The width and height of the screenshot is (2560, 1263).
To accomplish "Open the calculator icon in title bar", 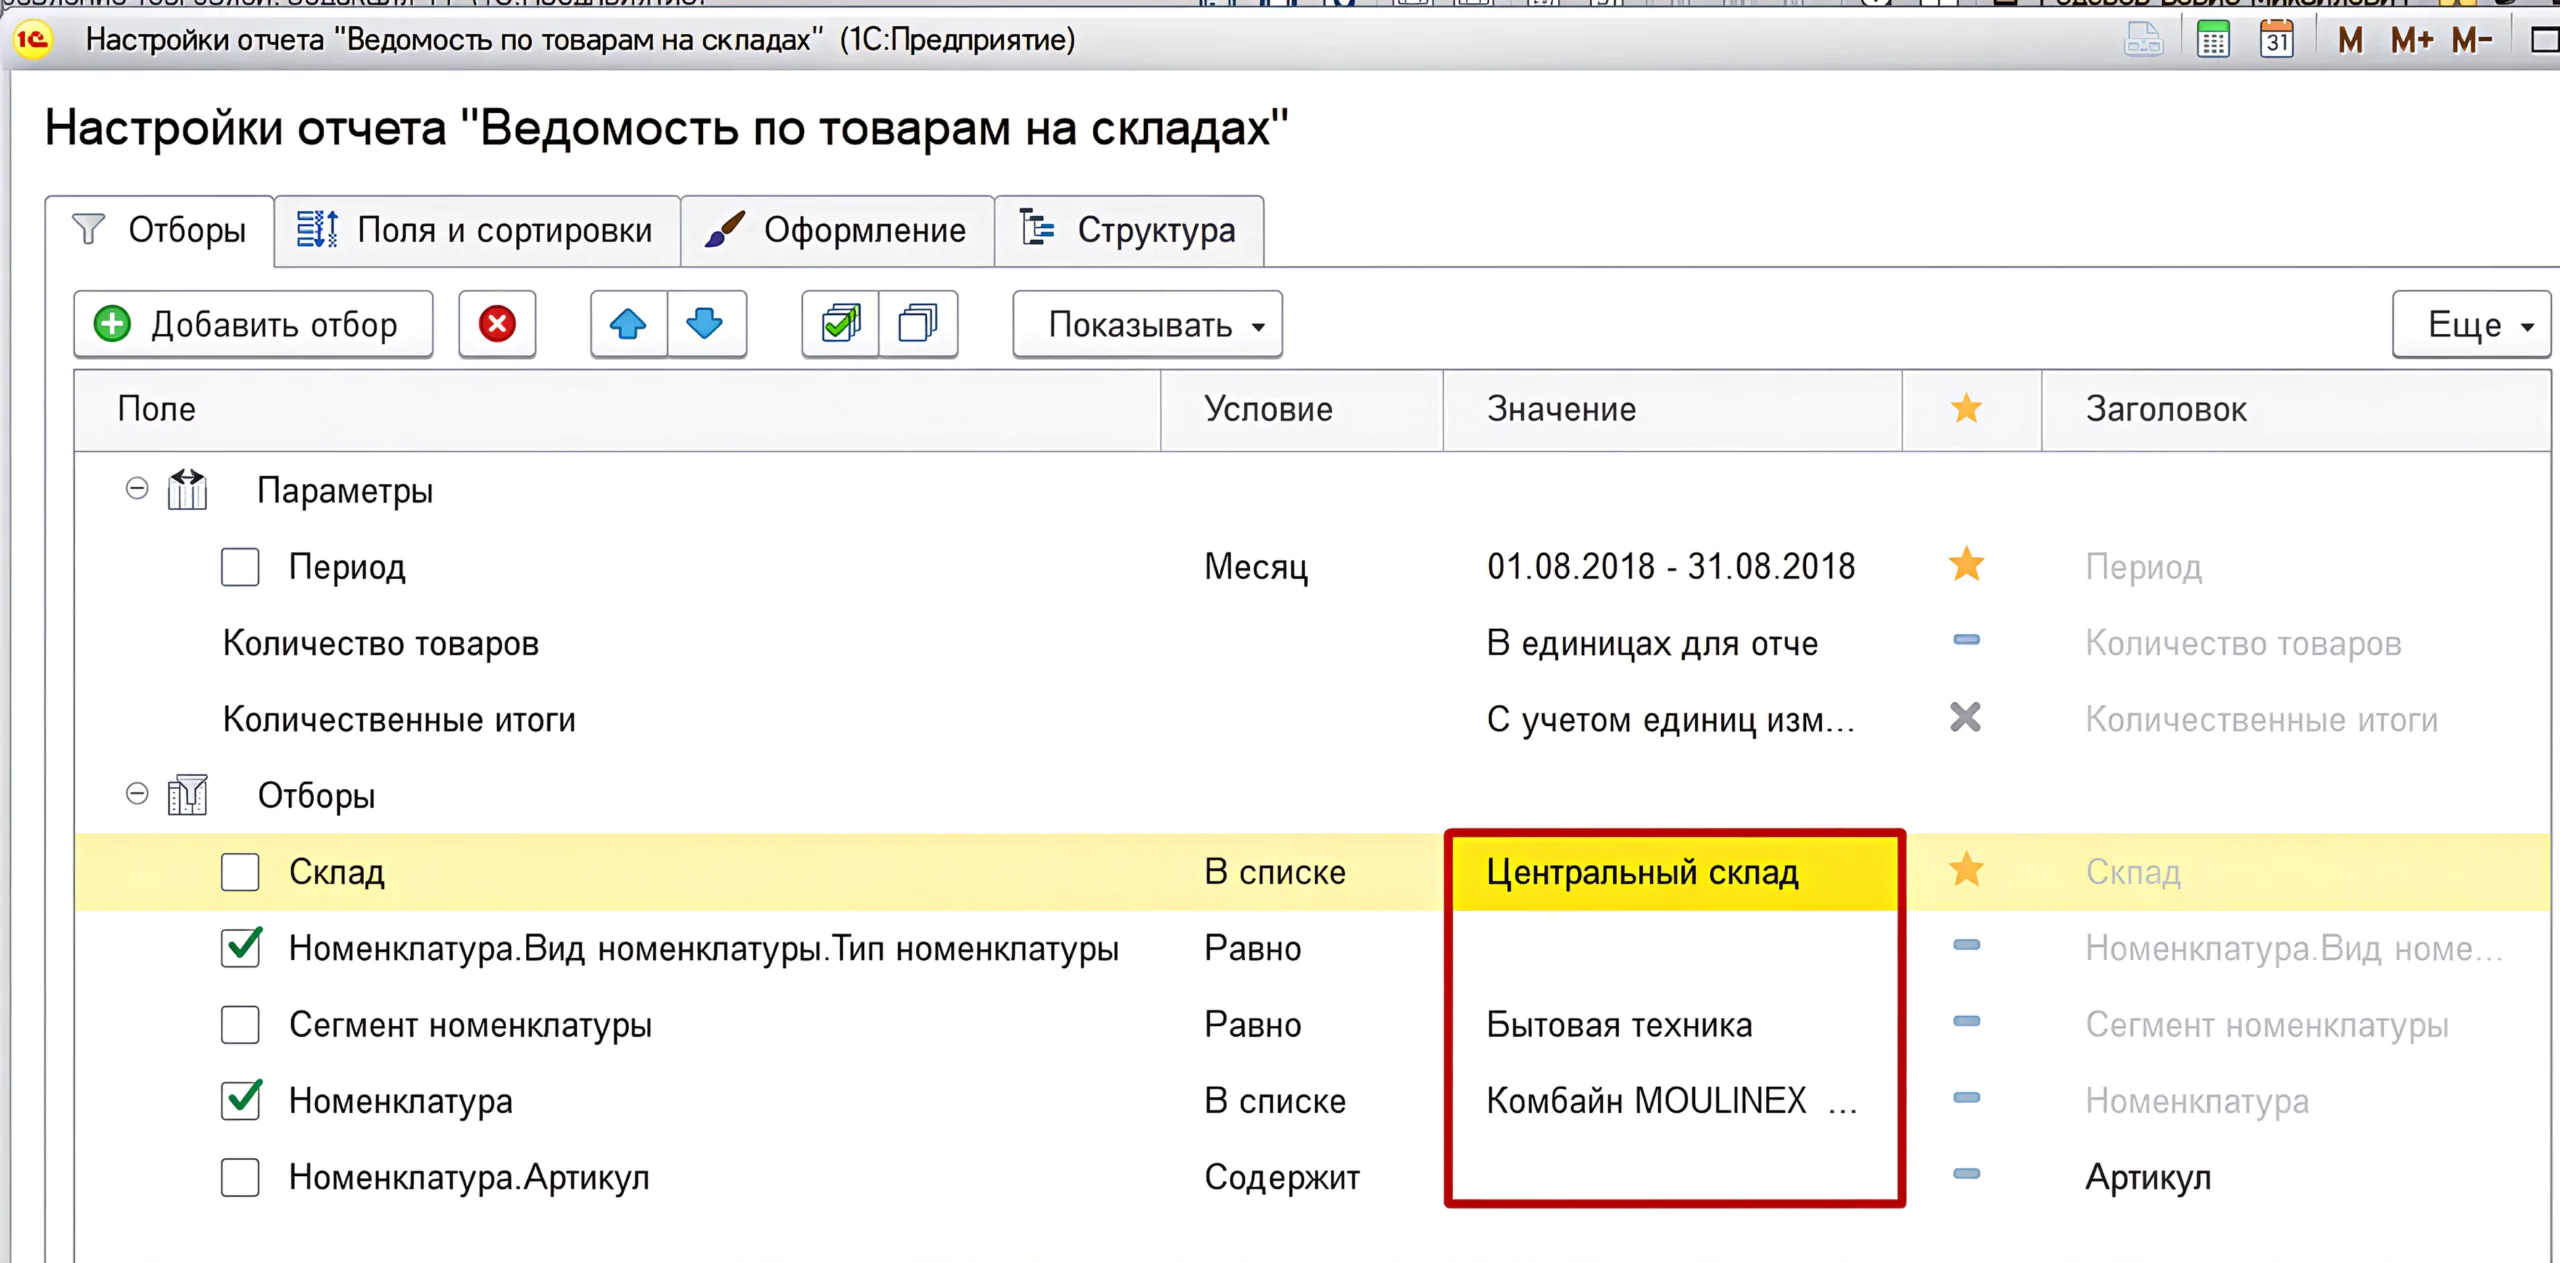I will tap(2213, 40).
